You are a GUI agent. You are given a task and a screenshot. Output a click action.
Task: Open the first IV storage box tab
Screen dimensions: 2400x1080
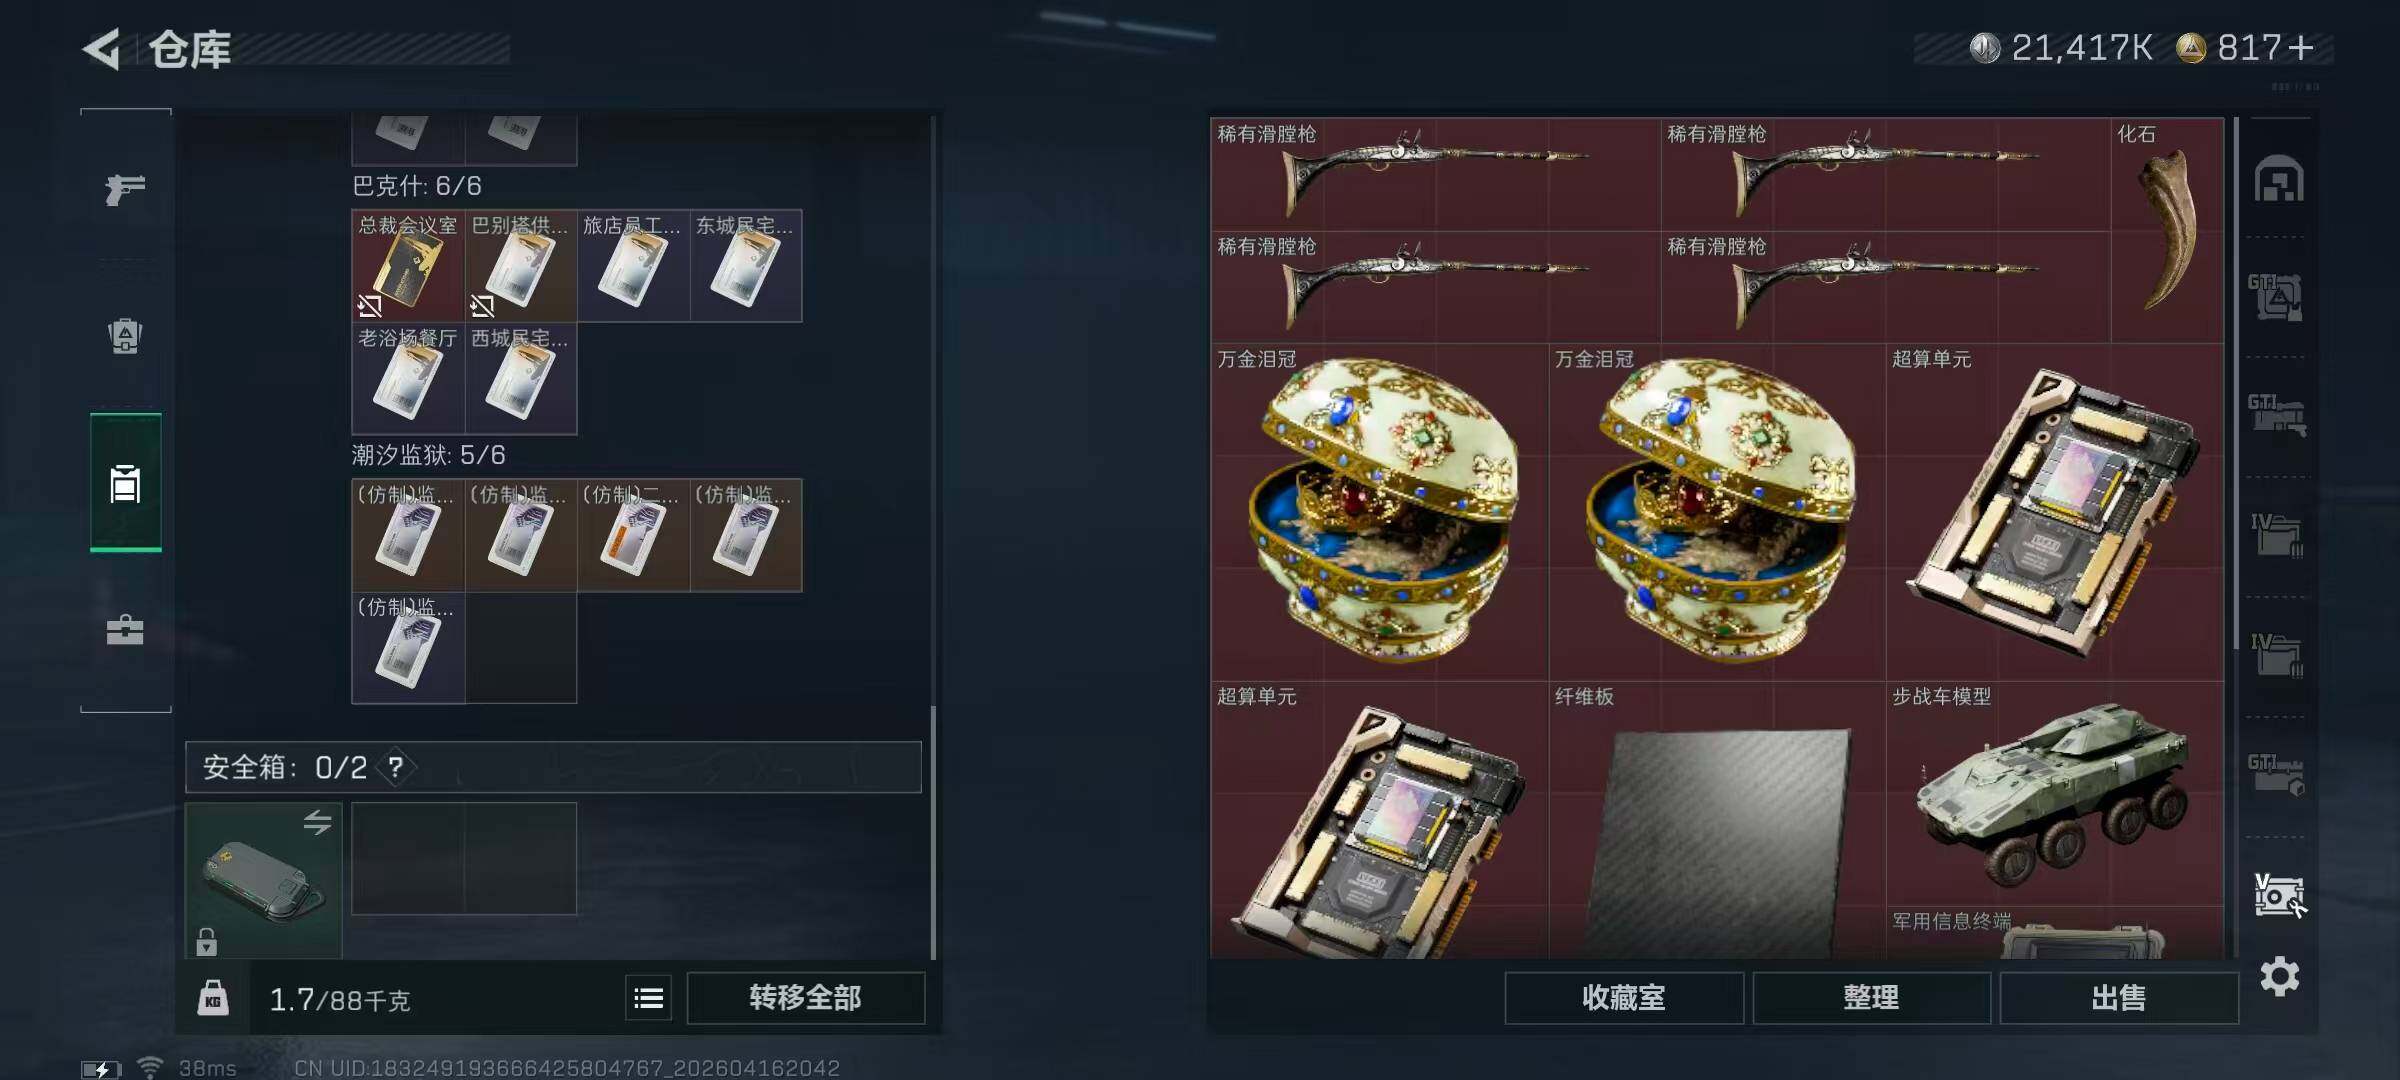[x=2277, y=535]
